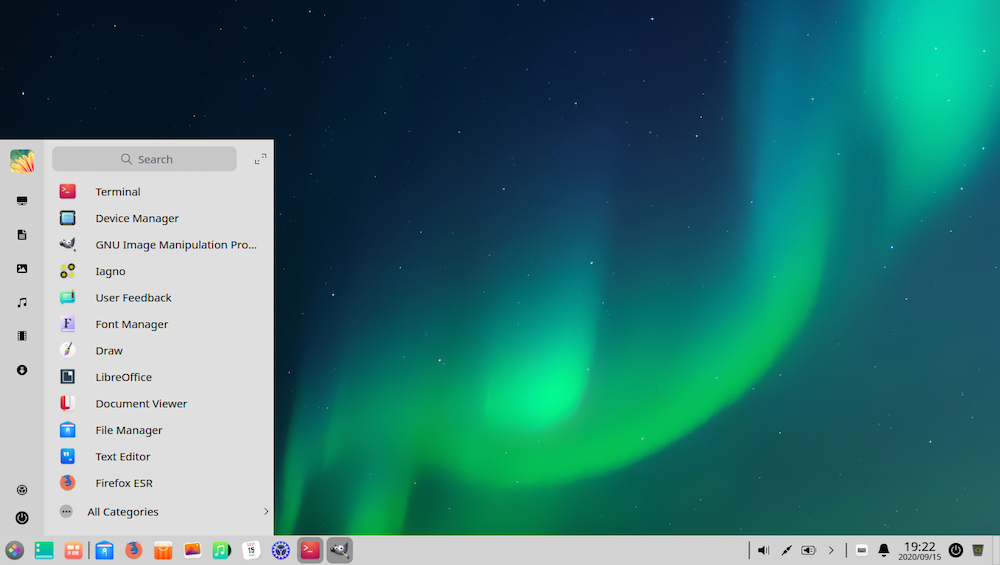
Task: Open File Manager from the dock
Action: [104, 550]
